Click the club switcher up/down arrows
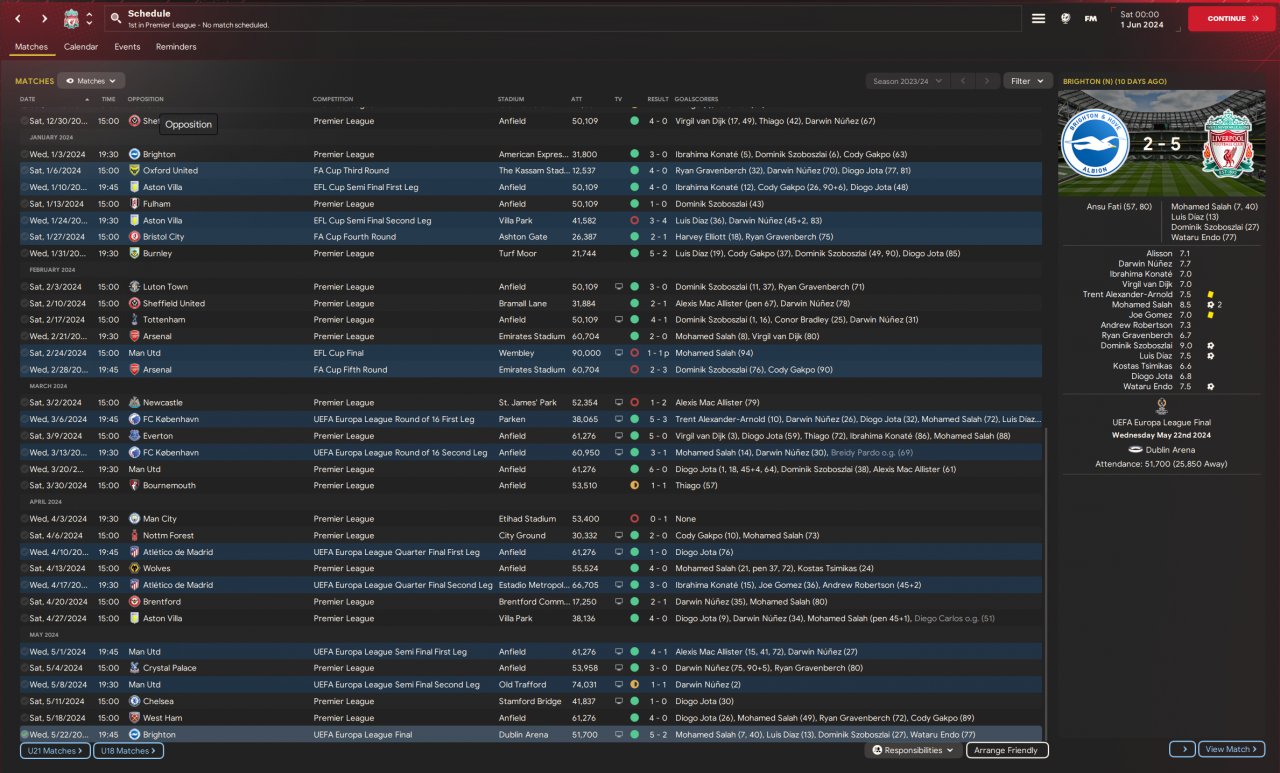This screenshot has width=1280, height=773. (x=89, y=18)
